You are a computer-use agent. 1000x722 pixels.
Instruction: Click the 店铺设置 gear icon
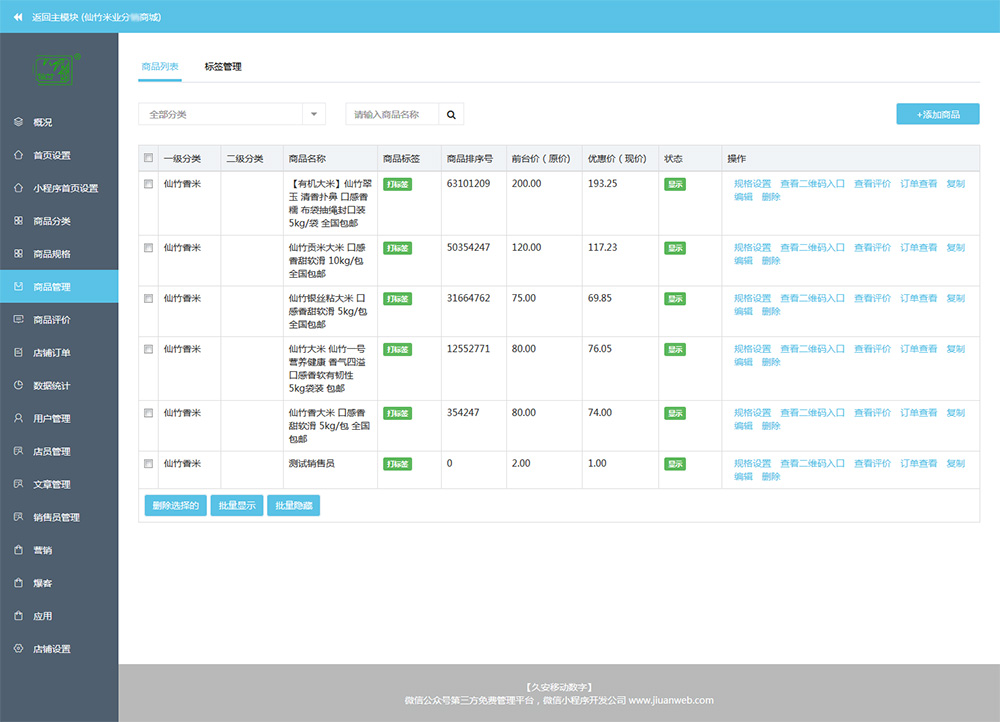click(18, 649)
